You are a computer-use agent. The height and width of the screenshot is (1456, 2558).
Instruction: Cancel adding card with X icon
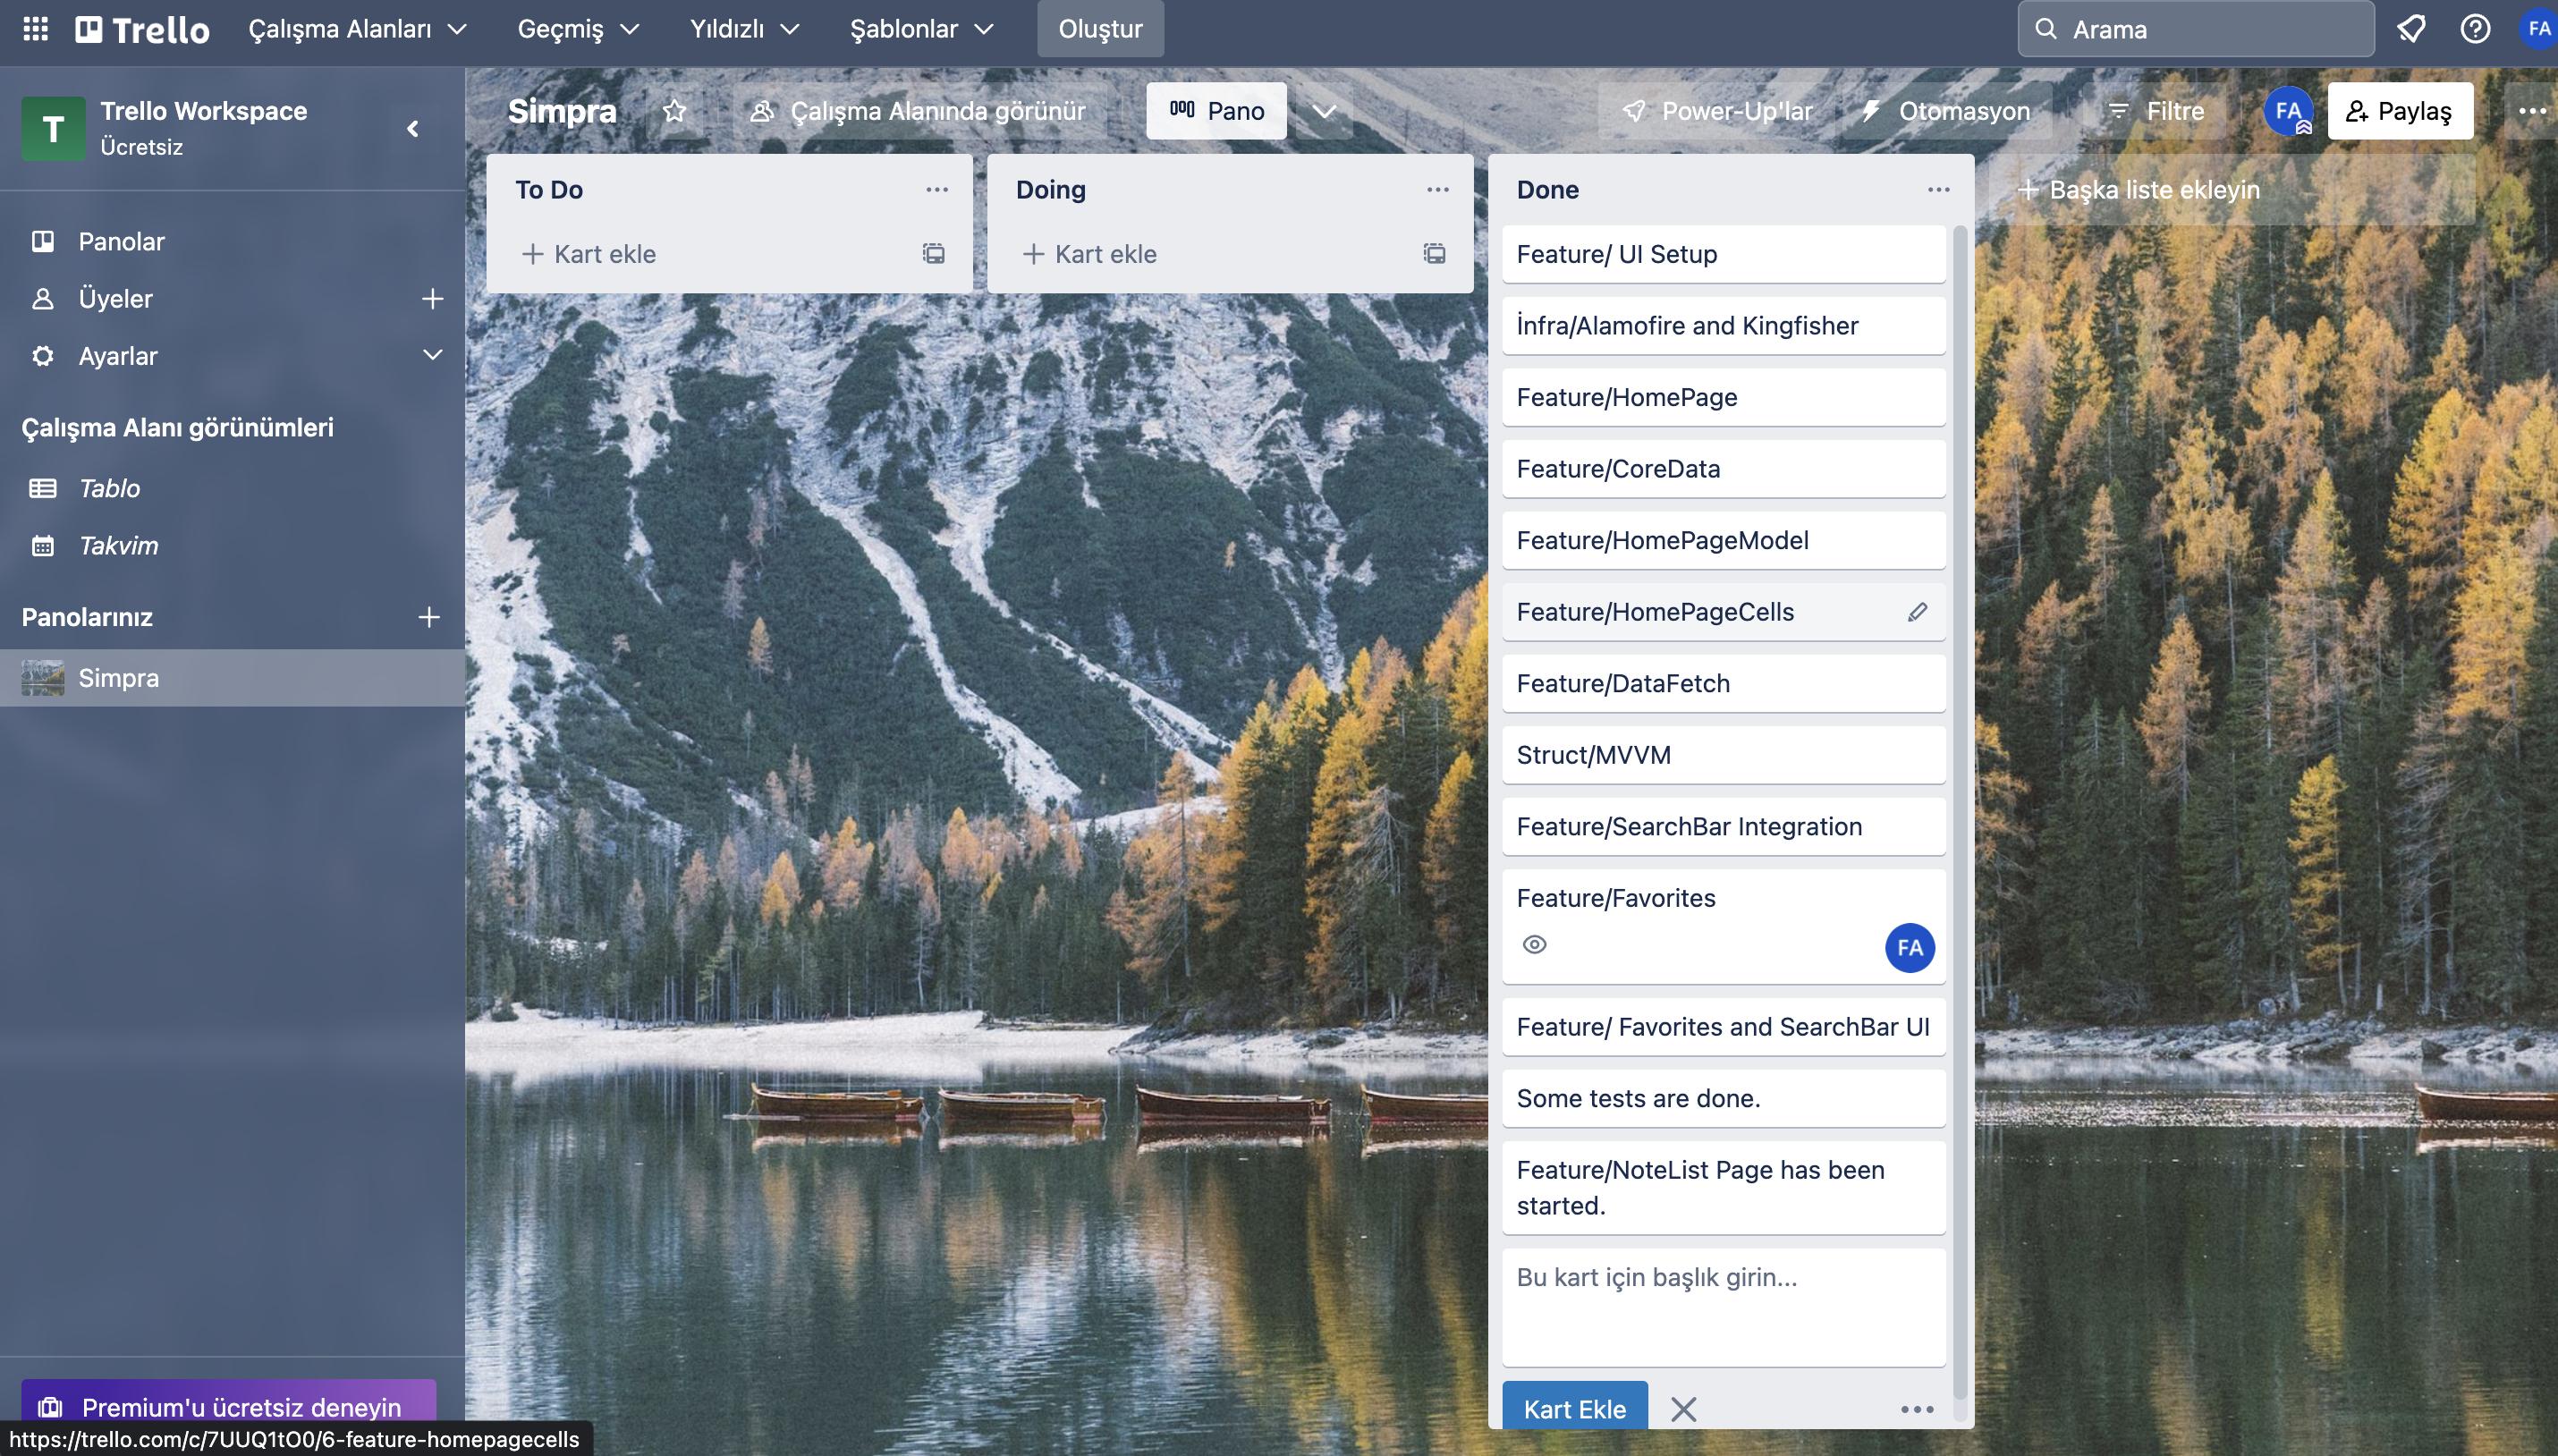tap(1683, 1409)
